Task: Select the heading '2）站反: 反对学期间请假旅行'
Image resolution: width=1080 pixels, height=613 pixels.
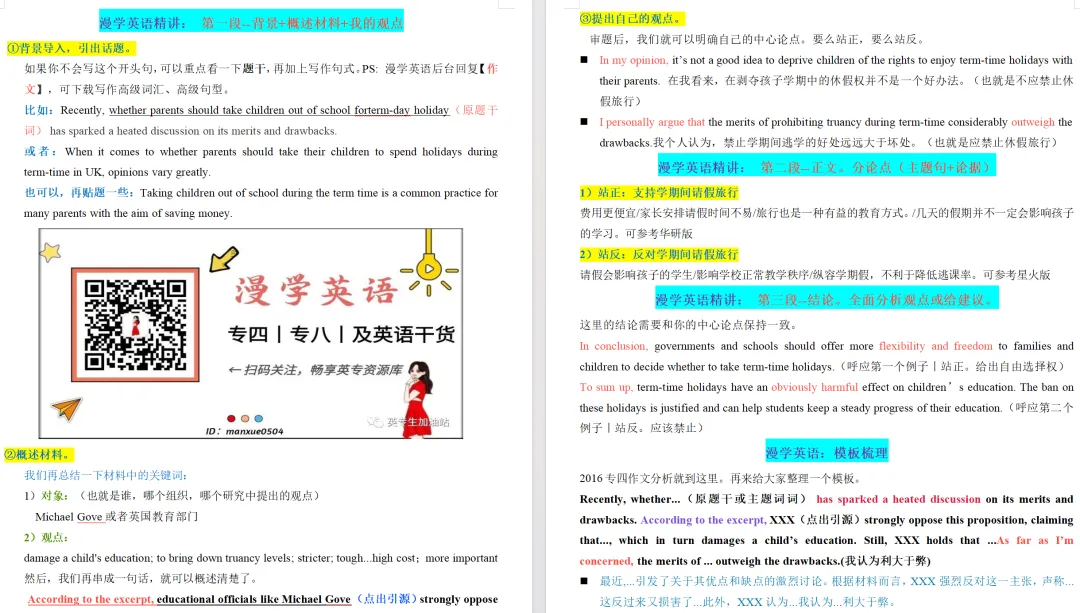Action: (x=658, y=254)
